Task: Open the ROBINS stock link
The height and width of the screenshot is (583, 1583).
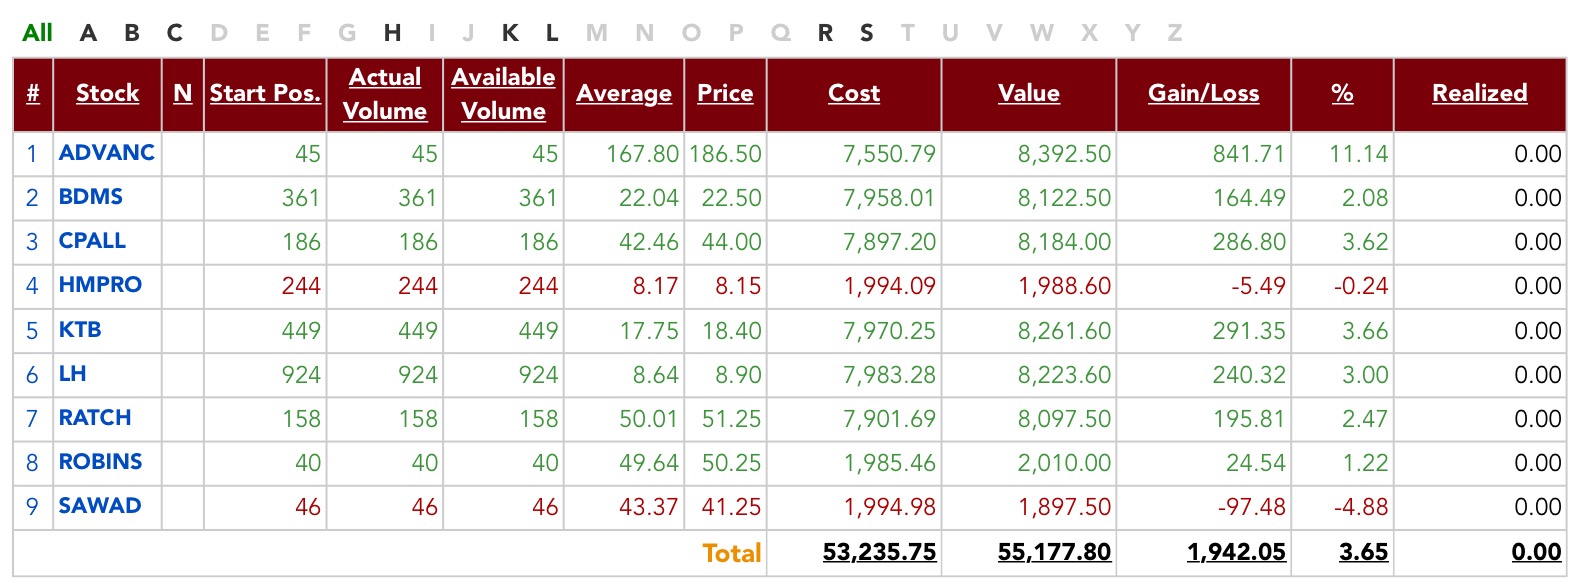Action: pos(100,462)
